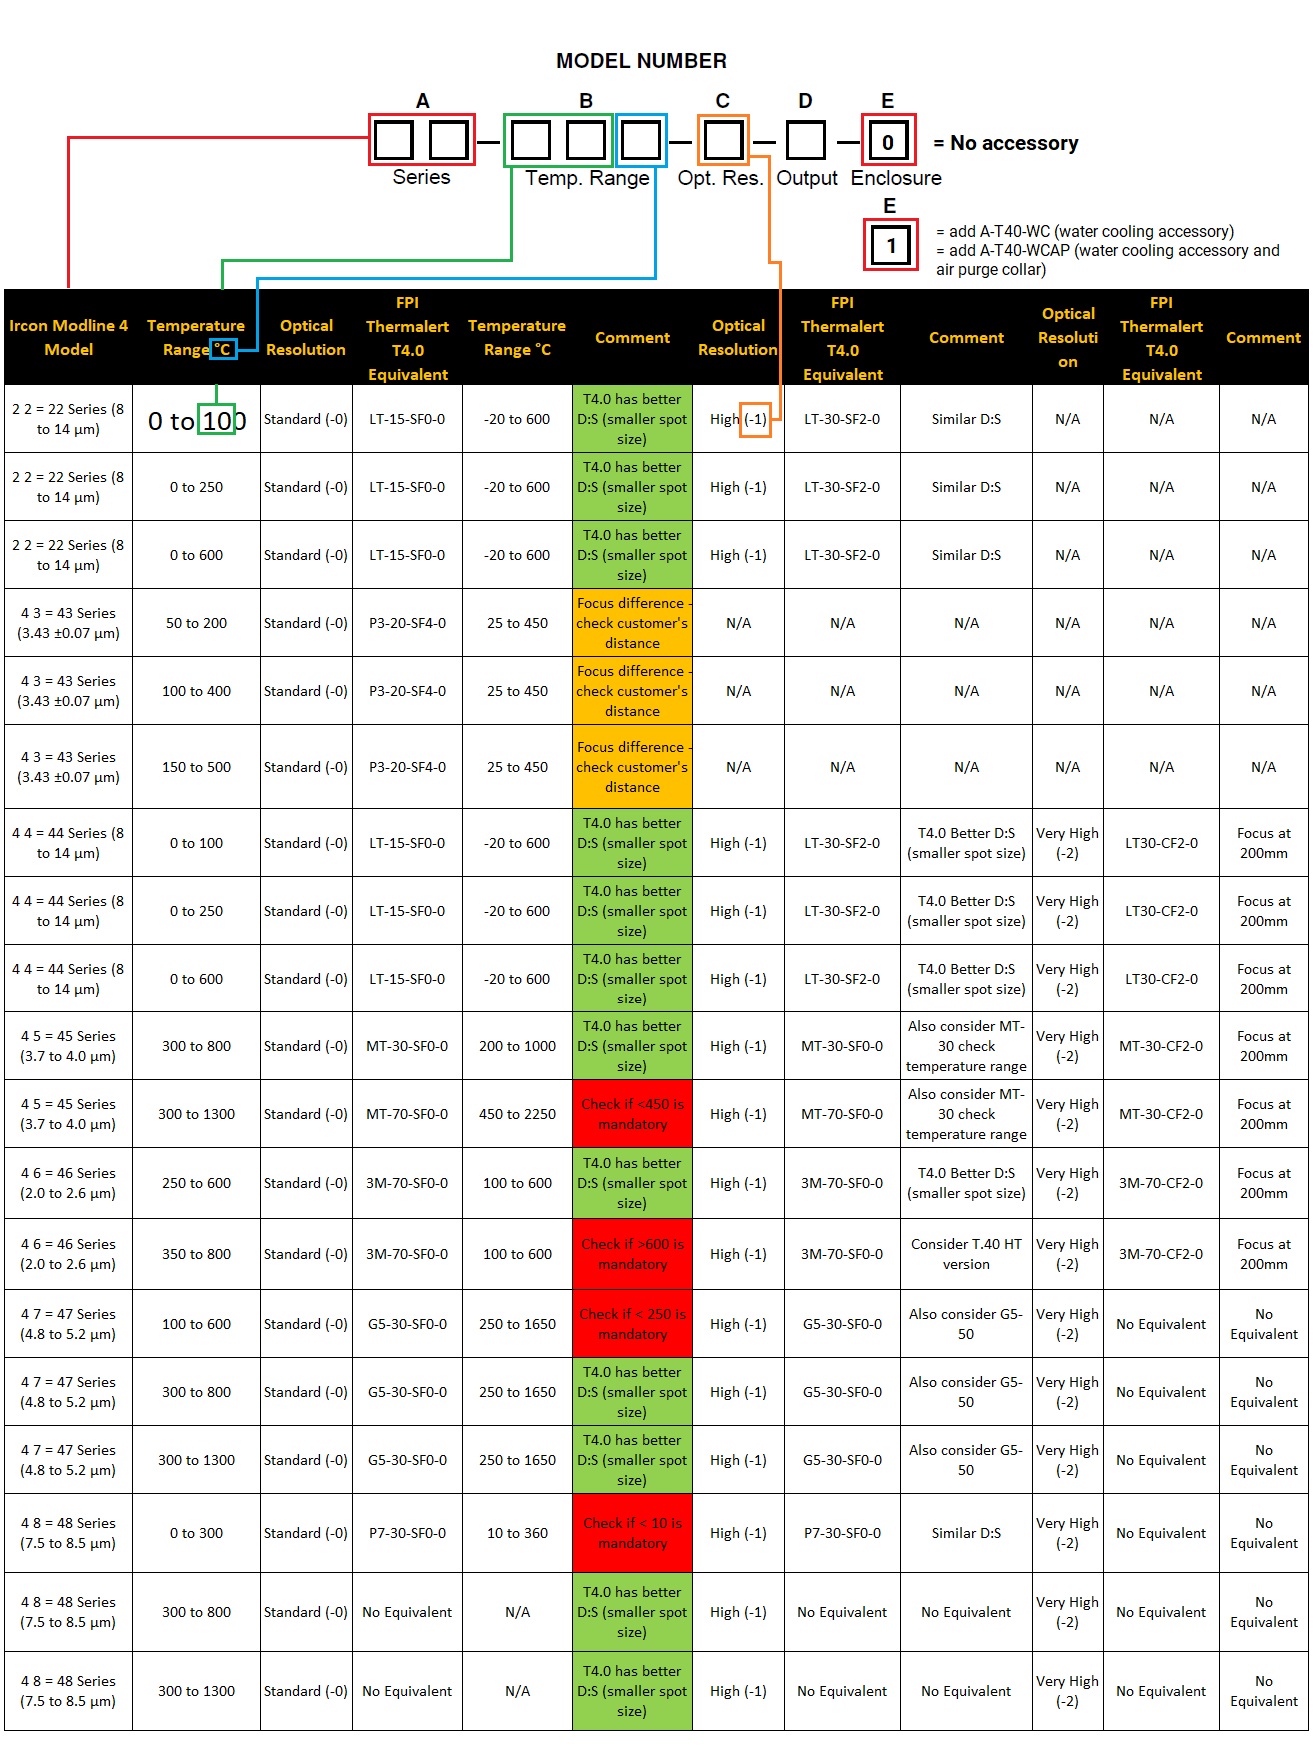This screenshot has height=1753, width=1315.
Task: Click 'Focus difference' comment in 50 to 200 row
Action: [x=633, y=623]
